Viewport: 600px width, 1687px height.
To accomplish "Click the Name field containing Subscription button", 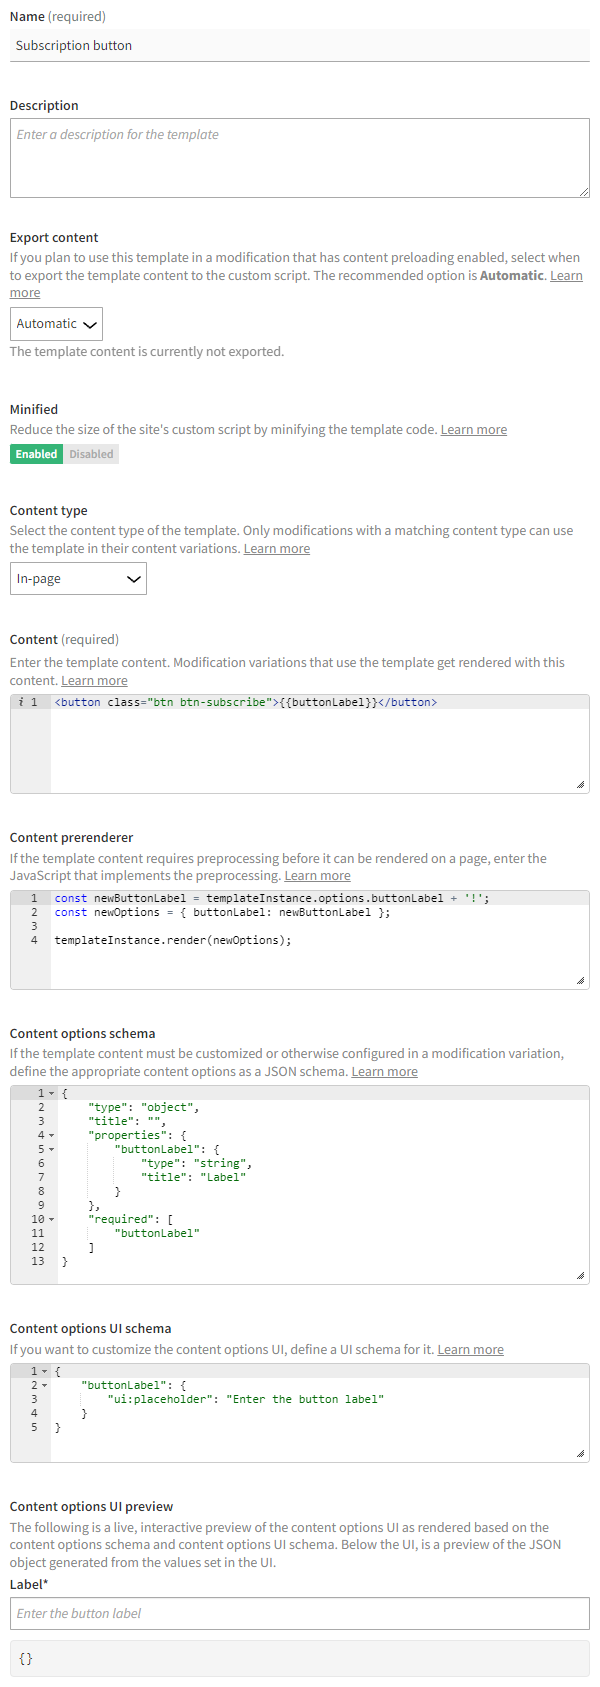I will [300, 44].
